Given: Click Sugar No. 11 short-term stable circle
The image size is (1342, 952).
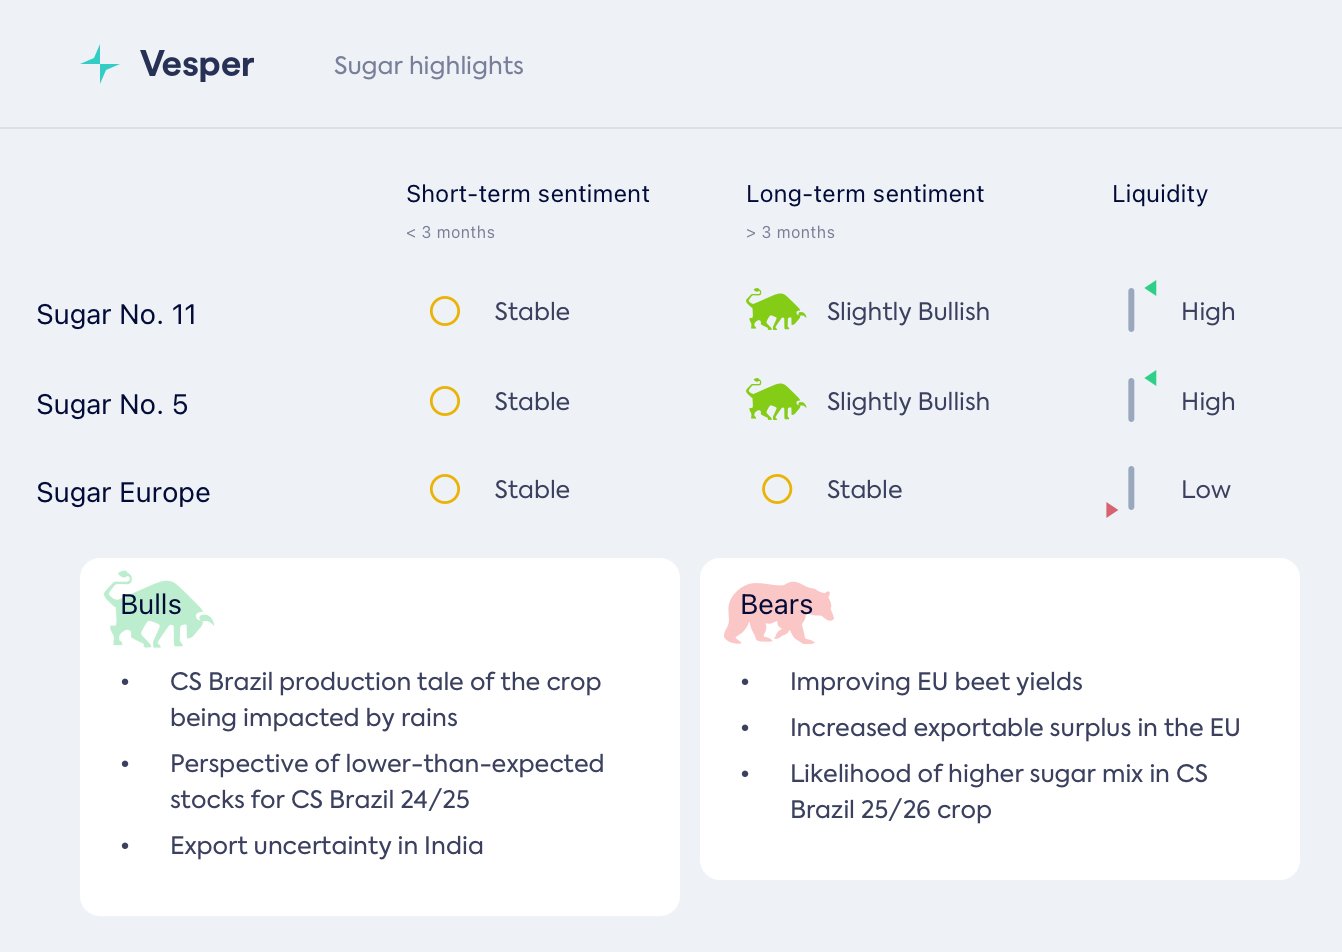Looking at the screenshot, I should pos(445,311).
